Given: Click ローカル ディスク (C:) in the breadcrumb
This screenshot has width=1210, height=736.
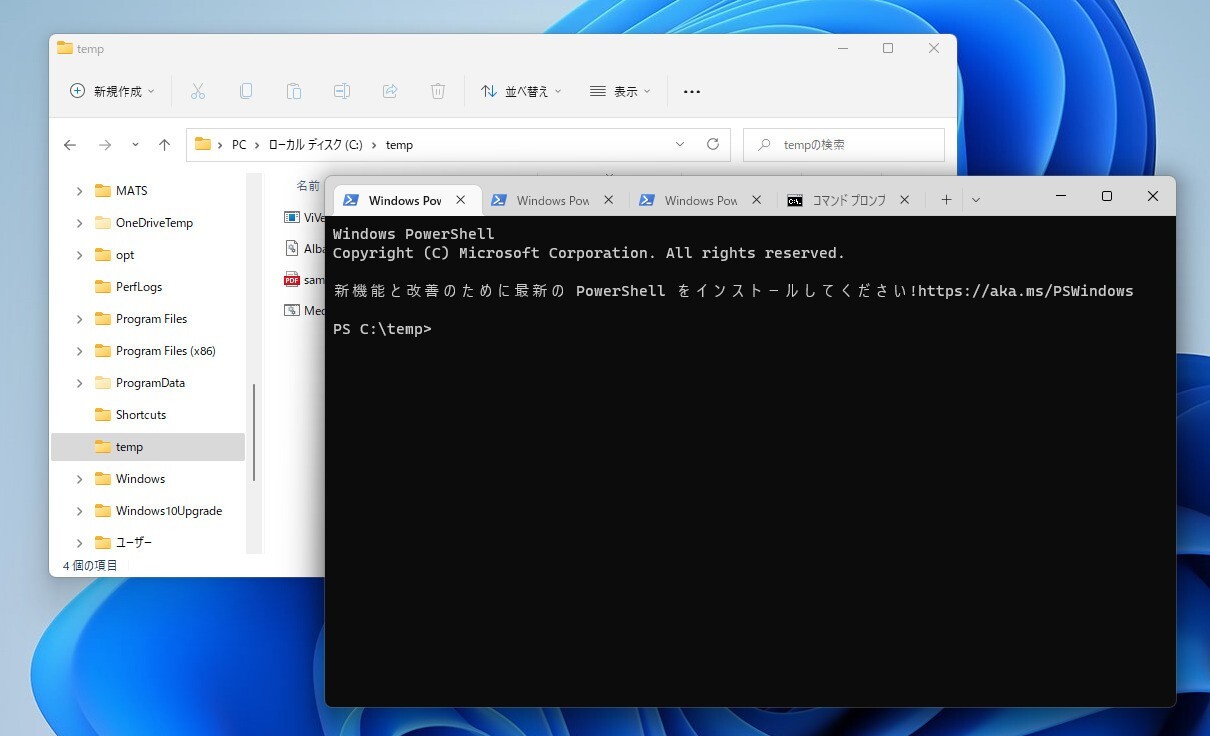Looking at the screenshot, I should 315,145.
